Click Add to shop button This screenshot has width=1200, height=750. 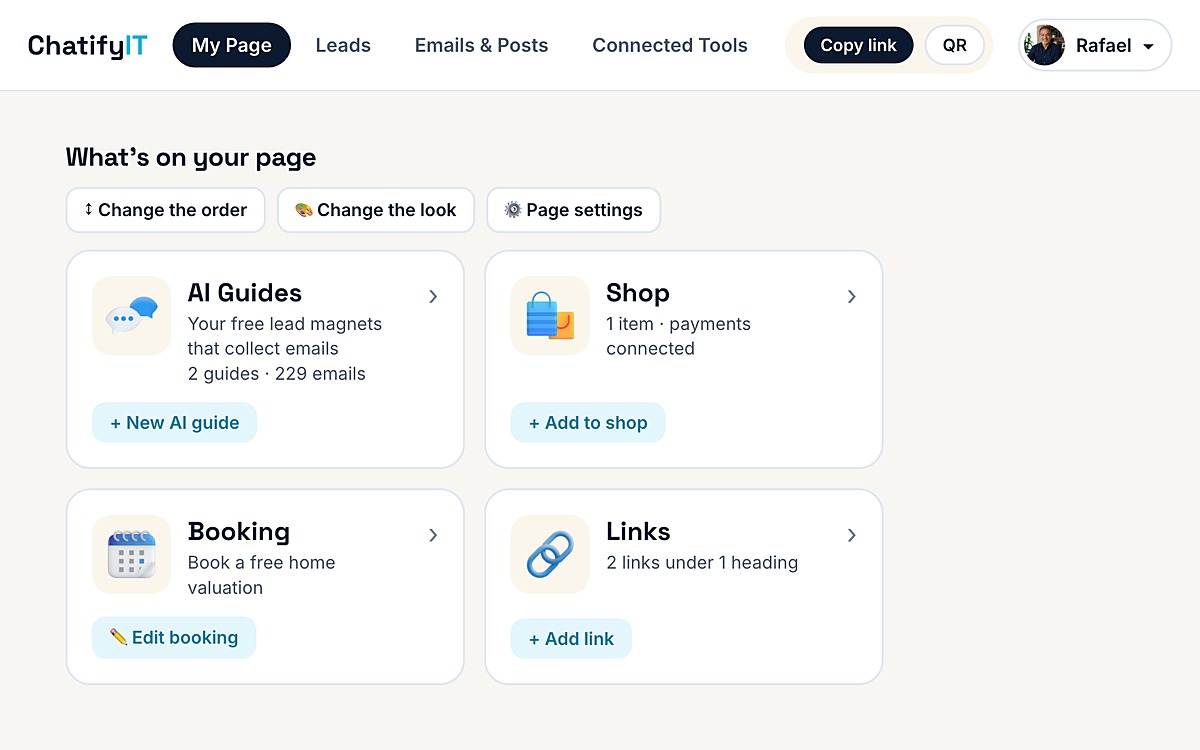tap(588, 422)
